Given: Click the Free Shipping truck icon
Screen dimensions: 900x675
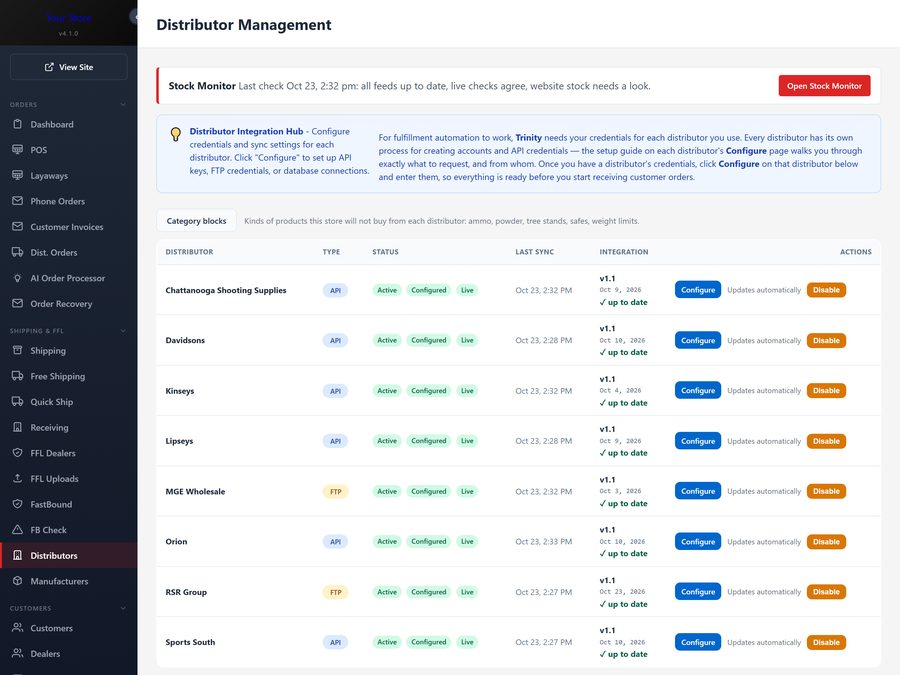Looking at the screenshot, I should (17, 376).
